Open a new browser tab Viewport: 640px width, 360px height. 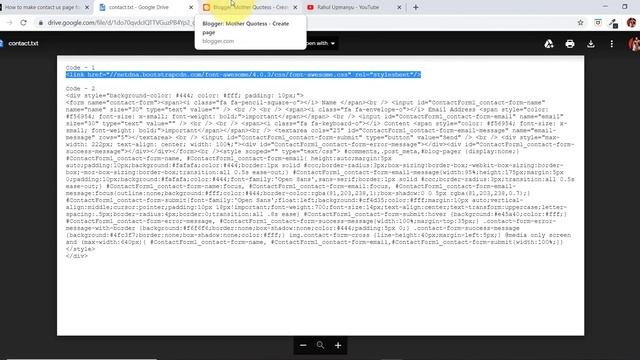tap(416, 7)
